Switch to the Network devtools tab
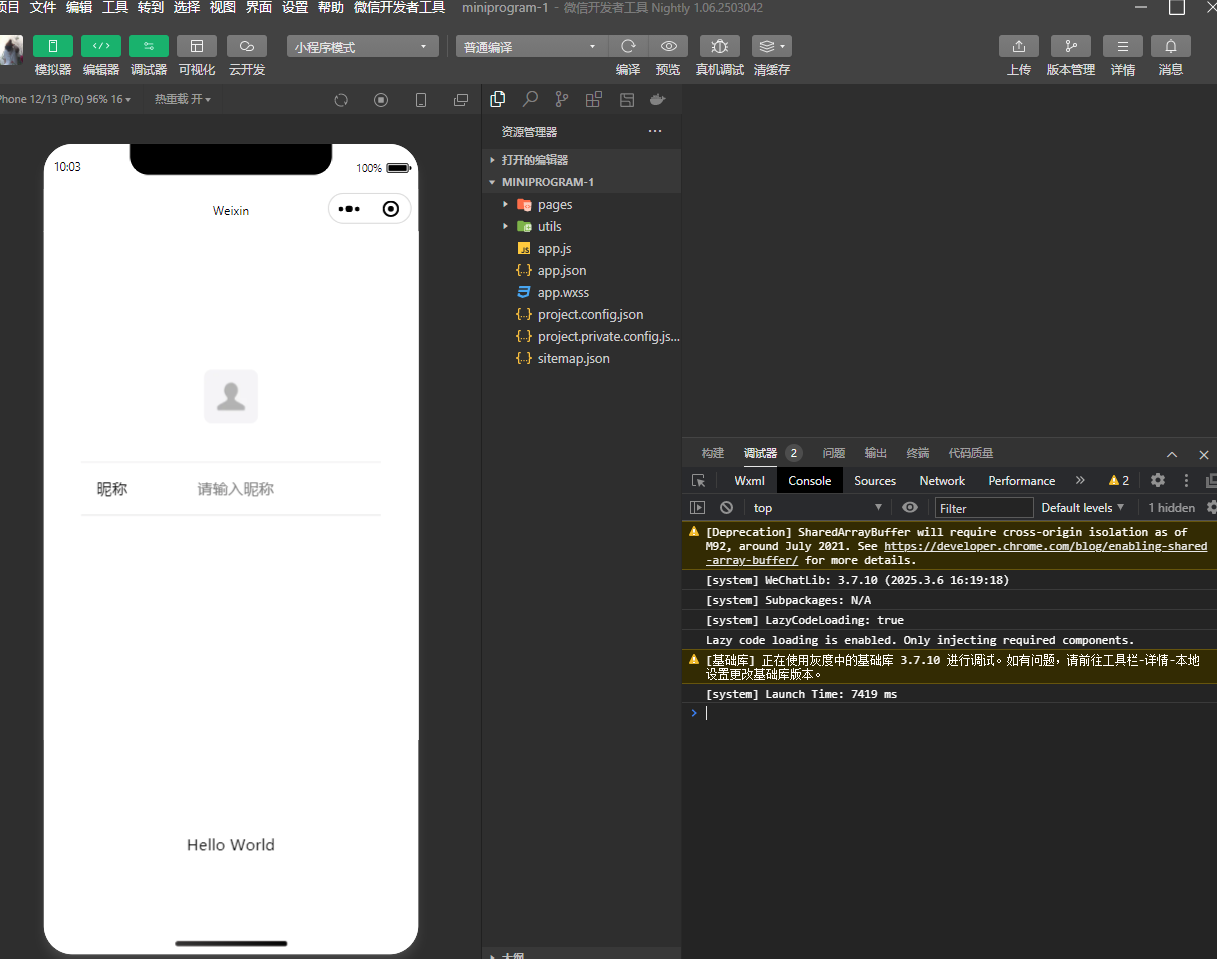The width and height of the screenshot is (1217, 959). (942, 480)
